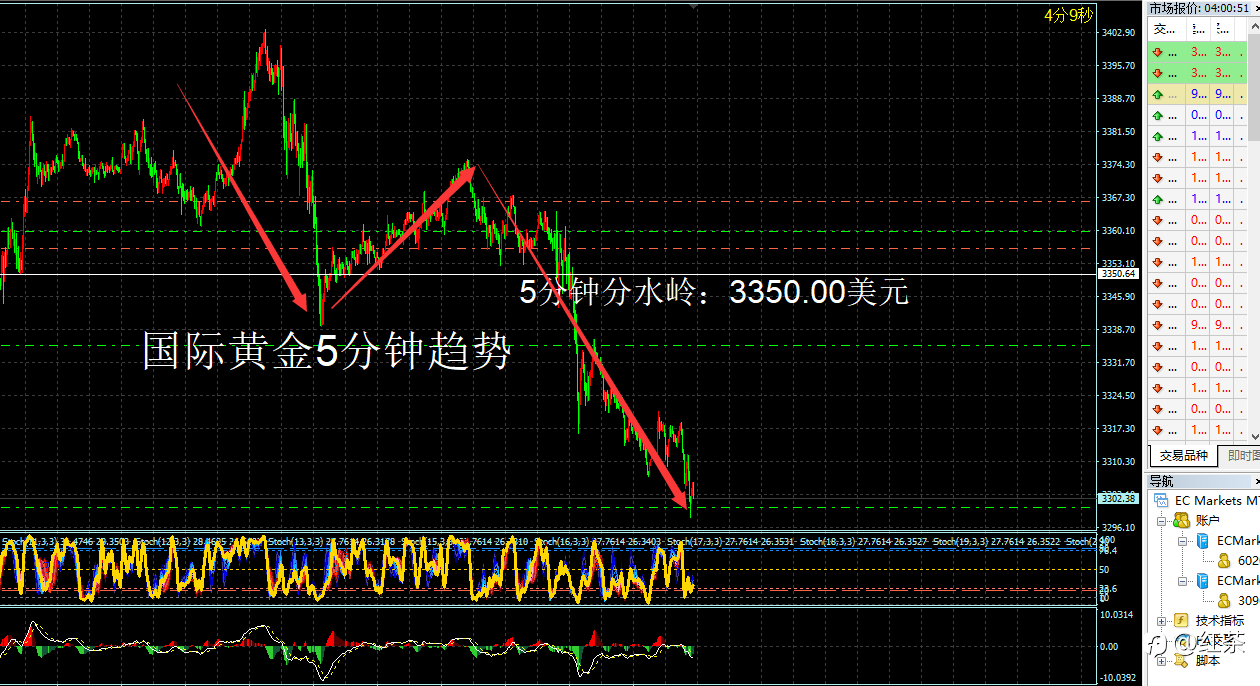Select account entry starting with 309
Viewport: 1260px width, 686px height.
point(1248,600)
